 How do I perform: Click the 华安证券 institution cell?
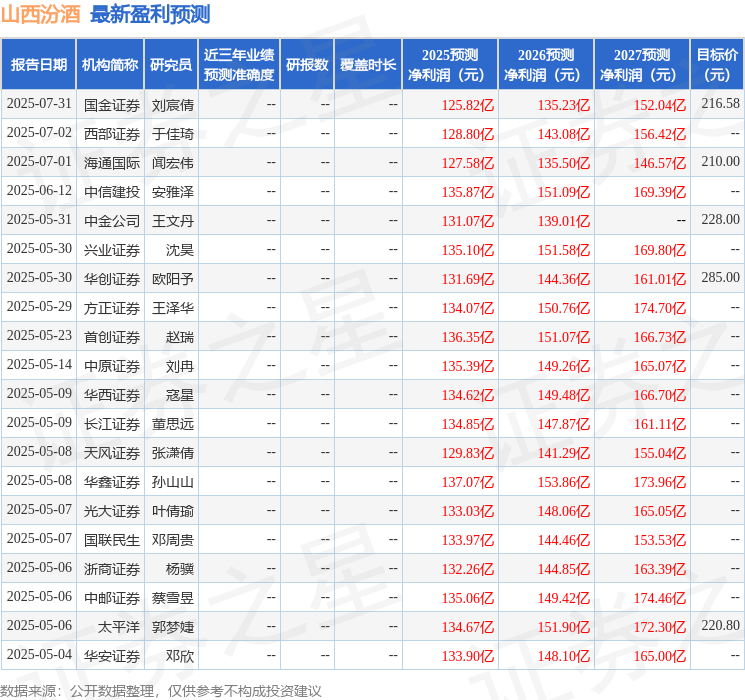pyautogui.click(x=112, y=656)
